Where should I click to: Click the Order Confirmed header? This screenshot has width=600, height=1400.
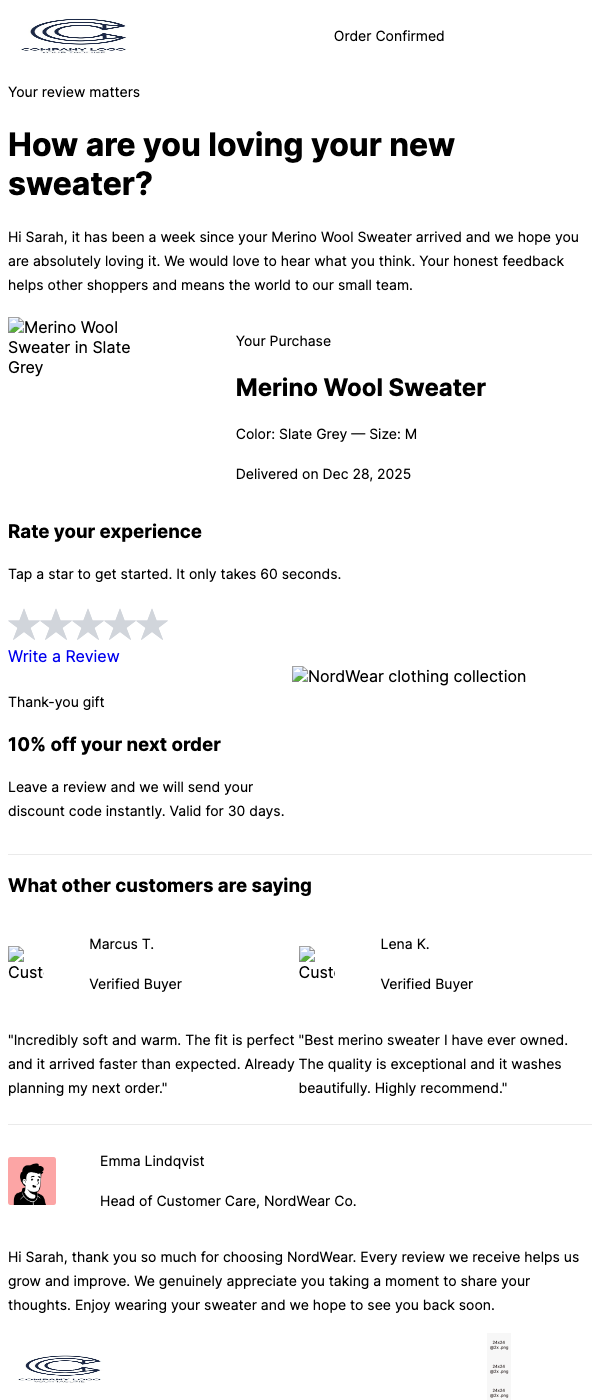click(x=388, y=36)
